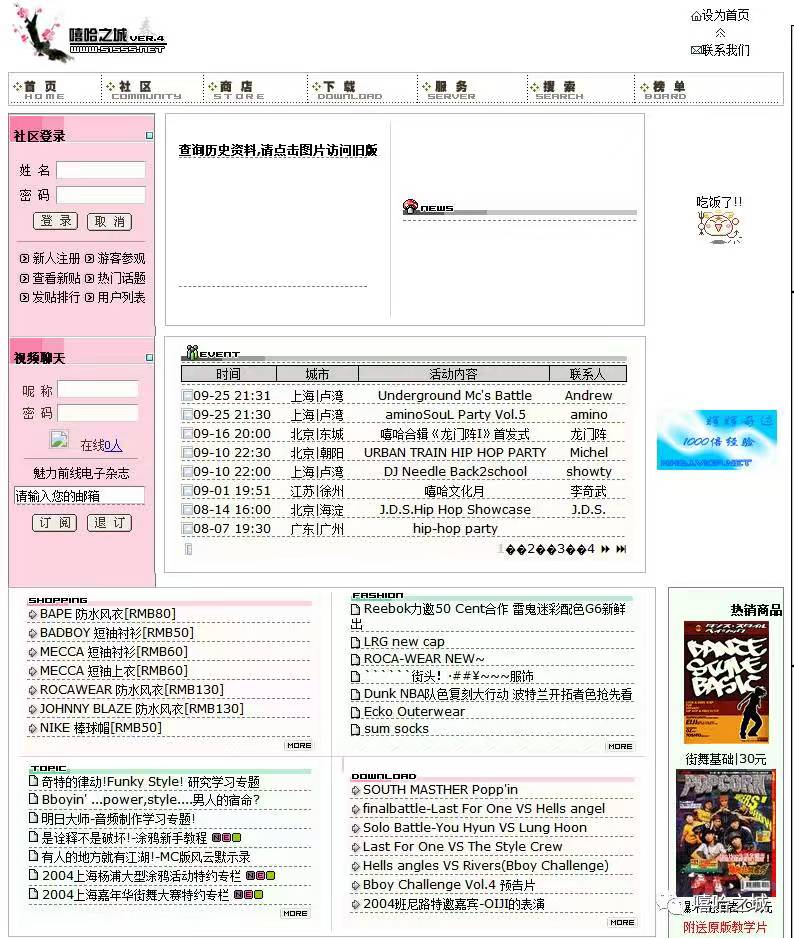
Task: Open the 下载 DOWNLOAD nav tab
Action: (x=347, y=90)
